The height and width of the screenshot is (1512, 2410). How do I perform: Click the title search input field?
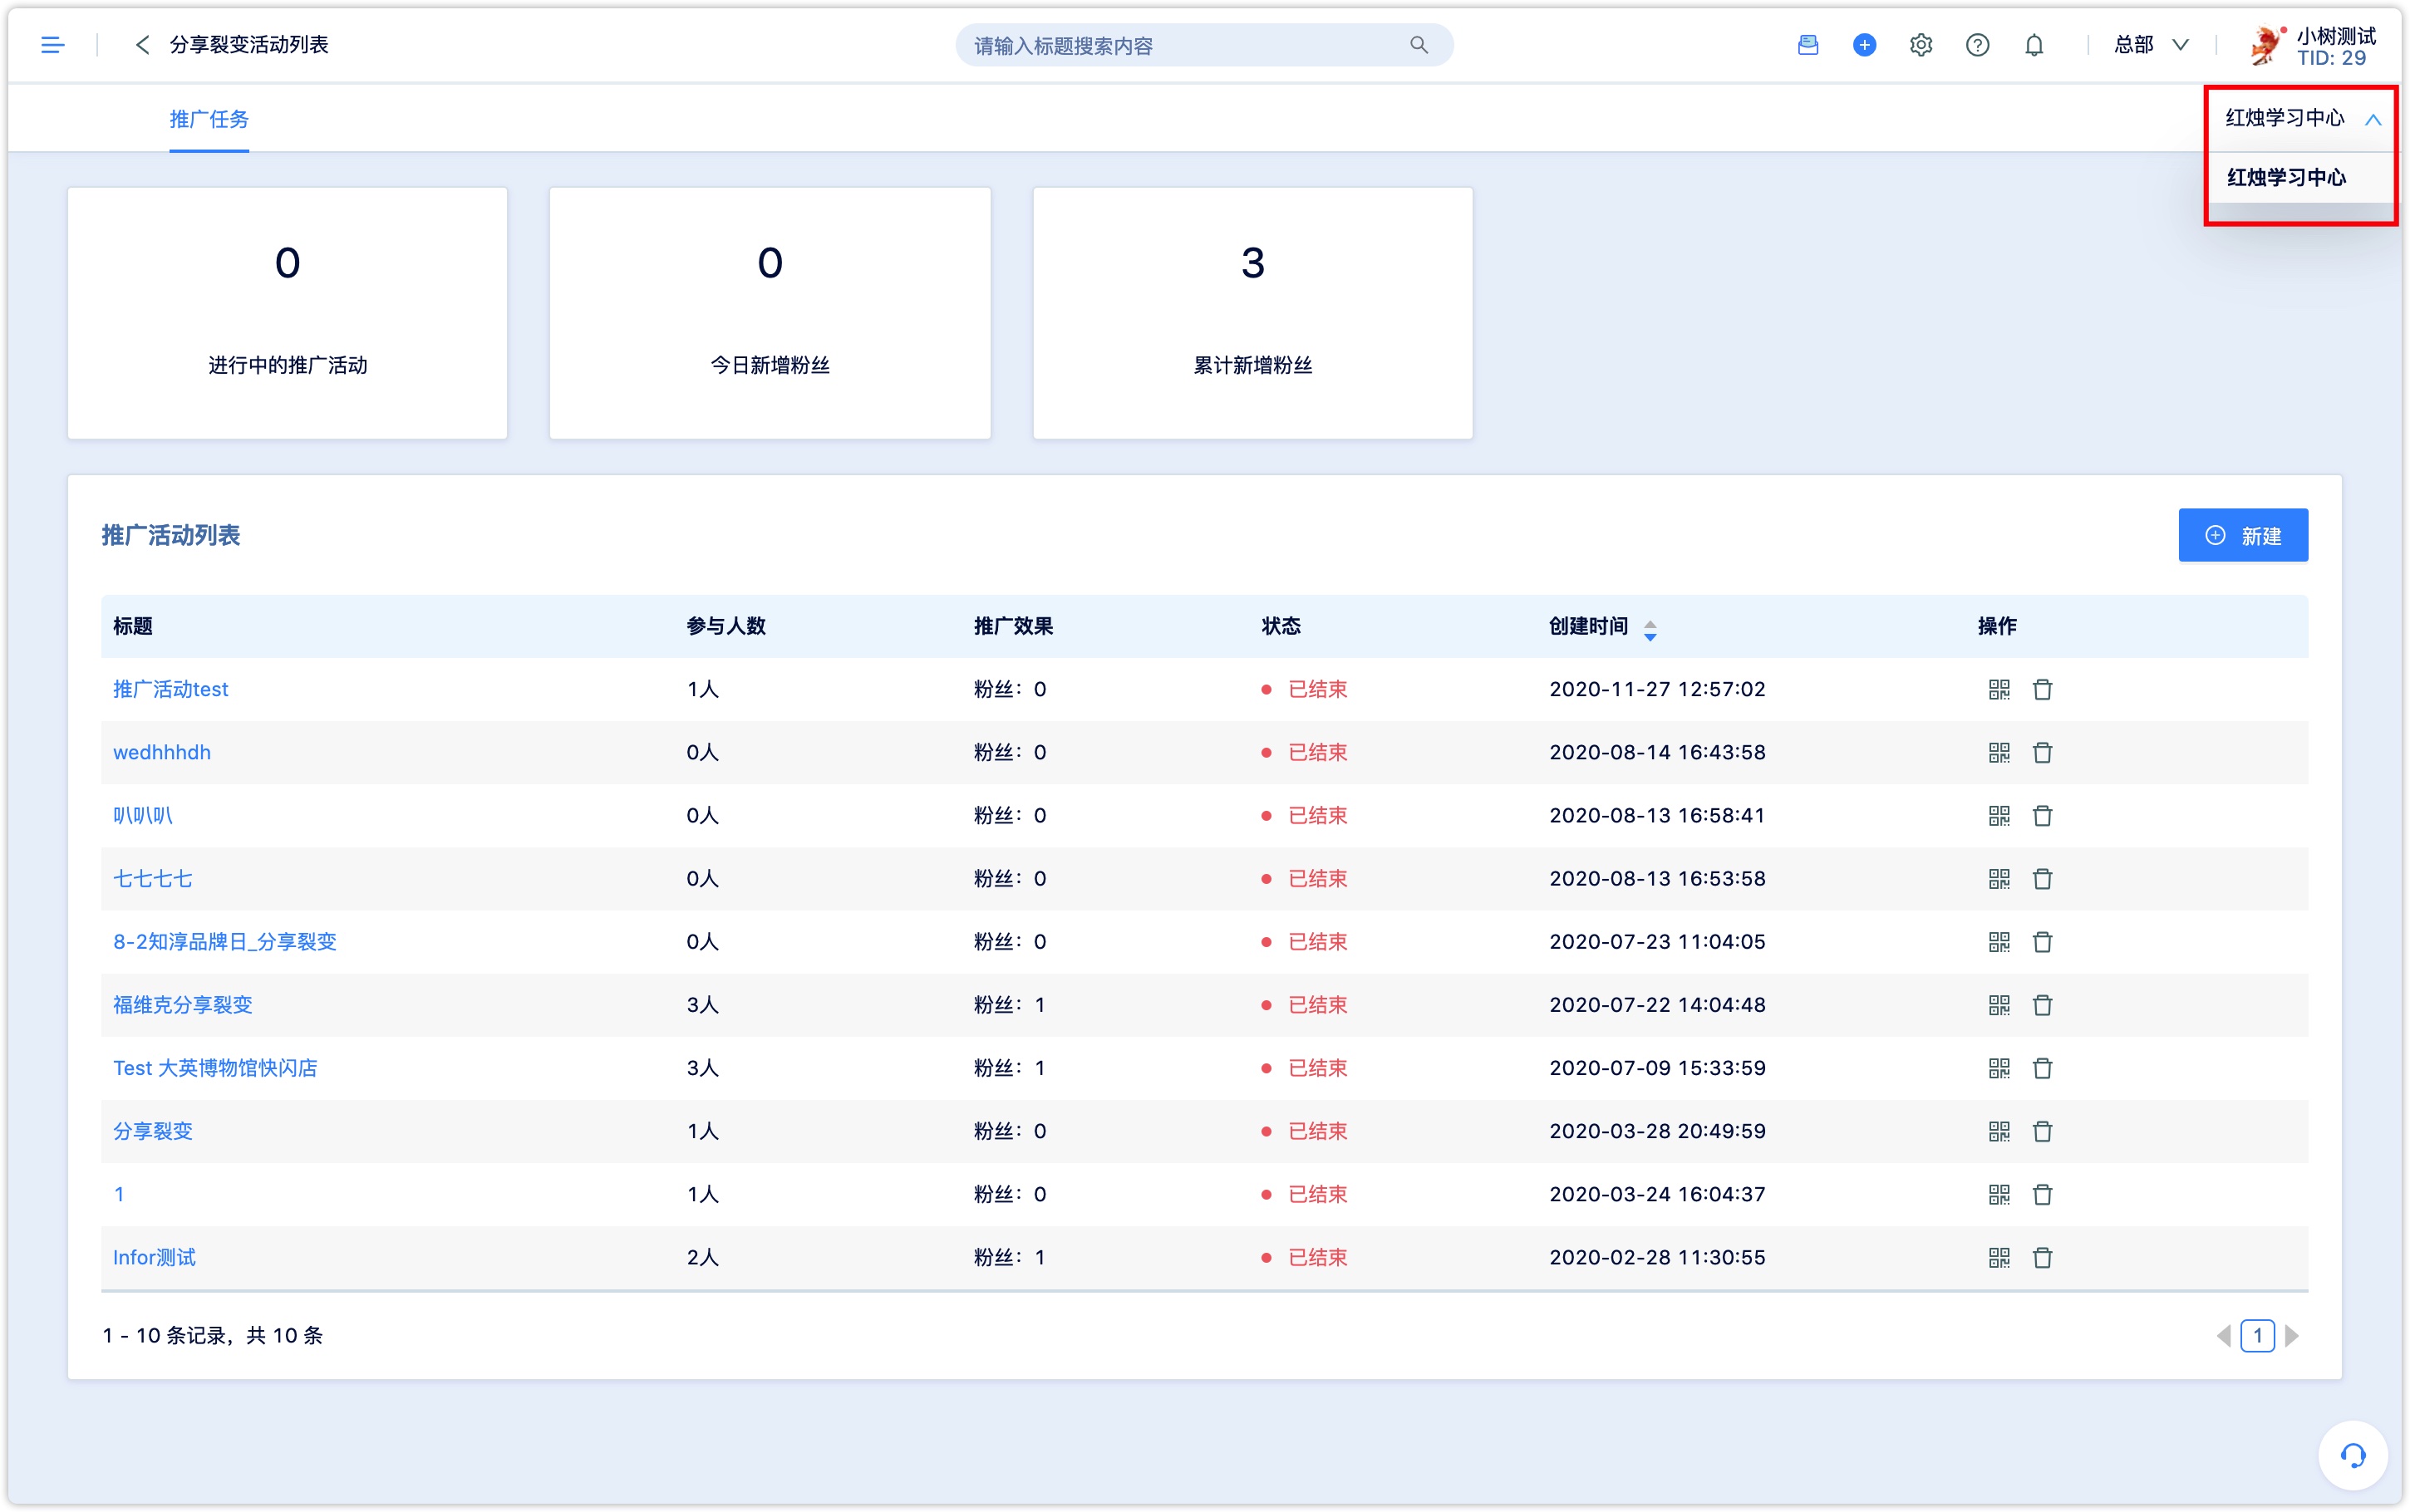tap(1204, 45)
